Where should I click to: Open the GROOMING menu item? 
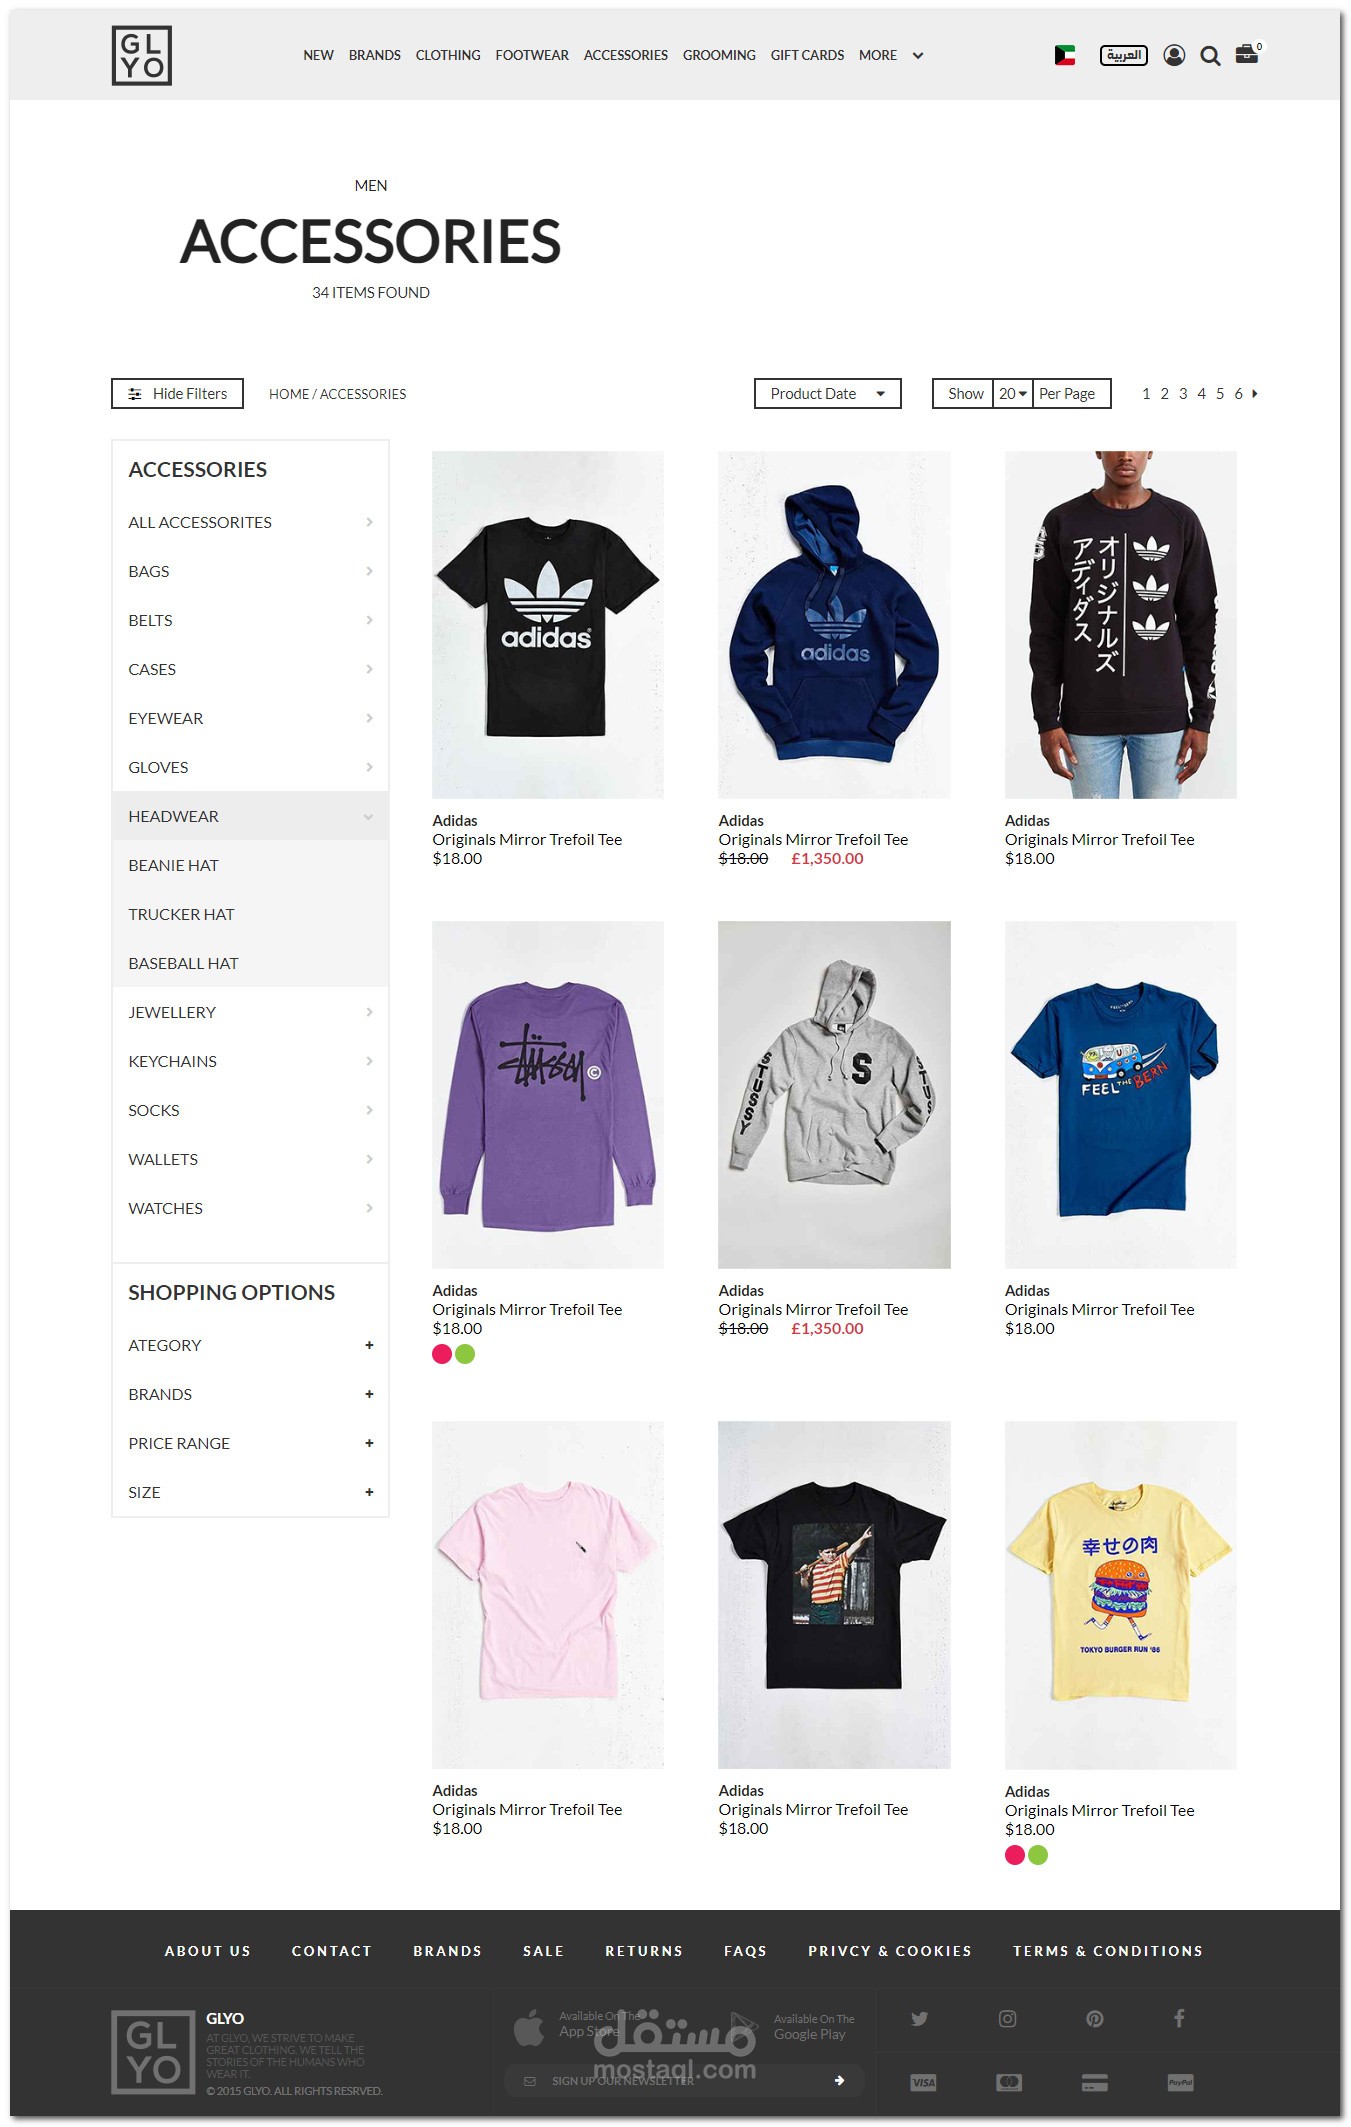point(719,55)
